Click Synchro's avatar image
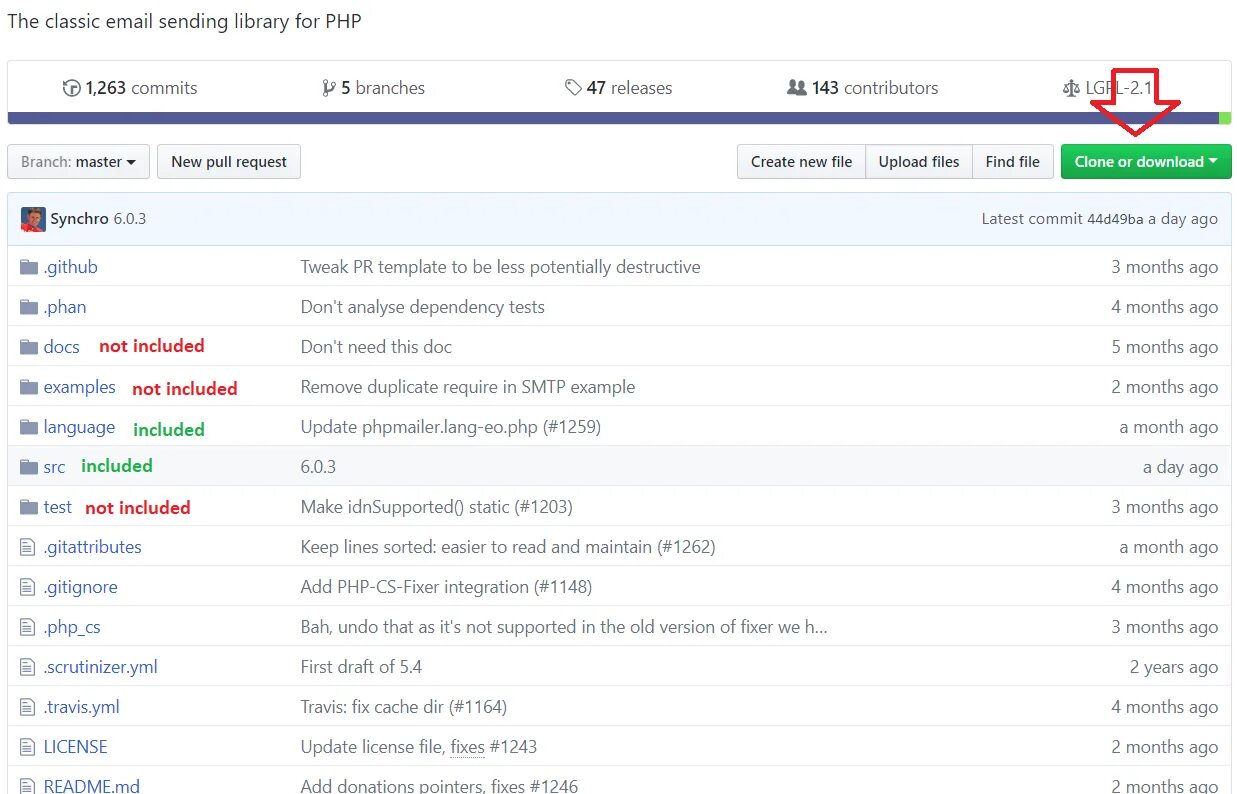This screenshot has width=1237, height=794. tap(33, 219)
